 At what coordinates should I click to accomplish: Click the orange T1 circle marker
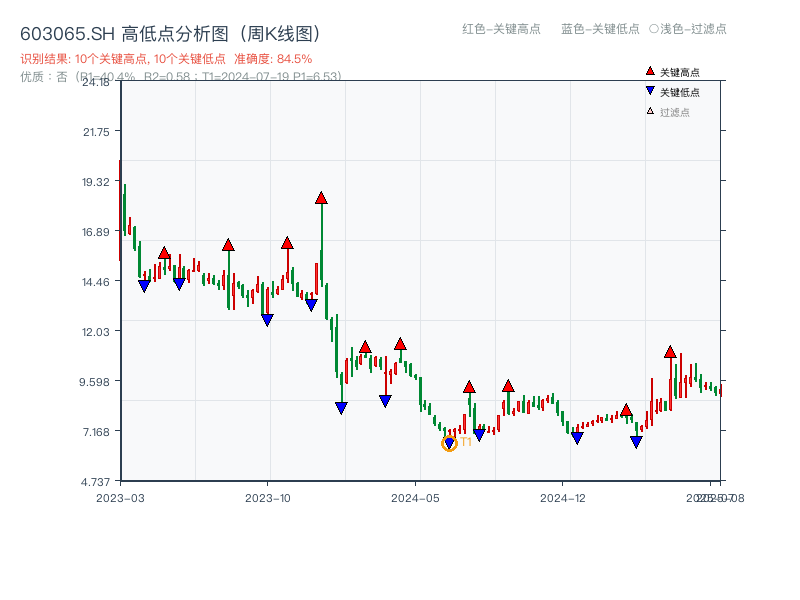[x=449, y=443]
